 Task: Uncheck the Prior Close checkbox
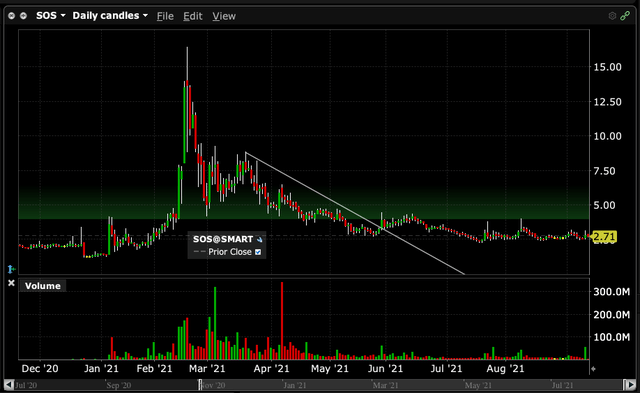coord(258,252)
